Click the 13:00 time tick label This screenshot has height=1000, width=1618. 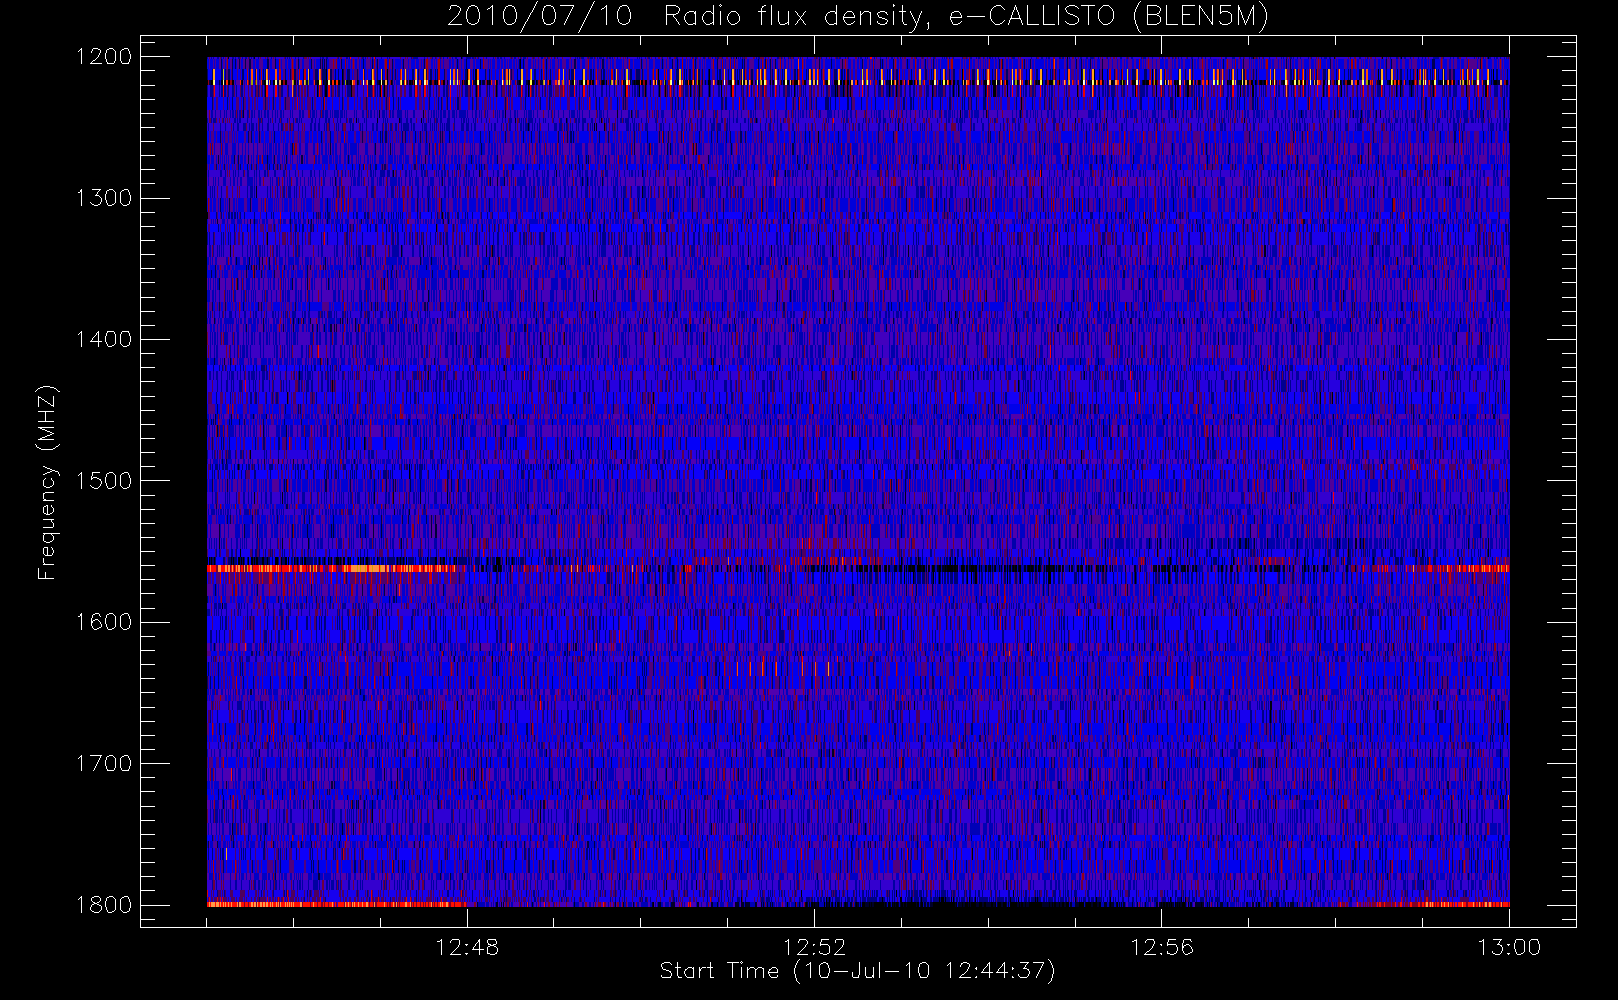(1508, 947)
